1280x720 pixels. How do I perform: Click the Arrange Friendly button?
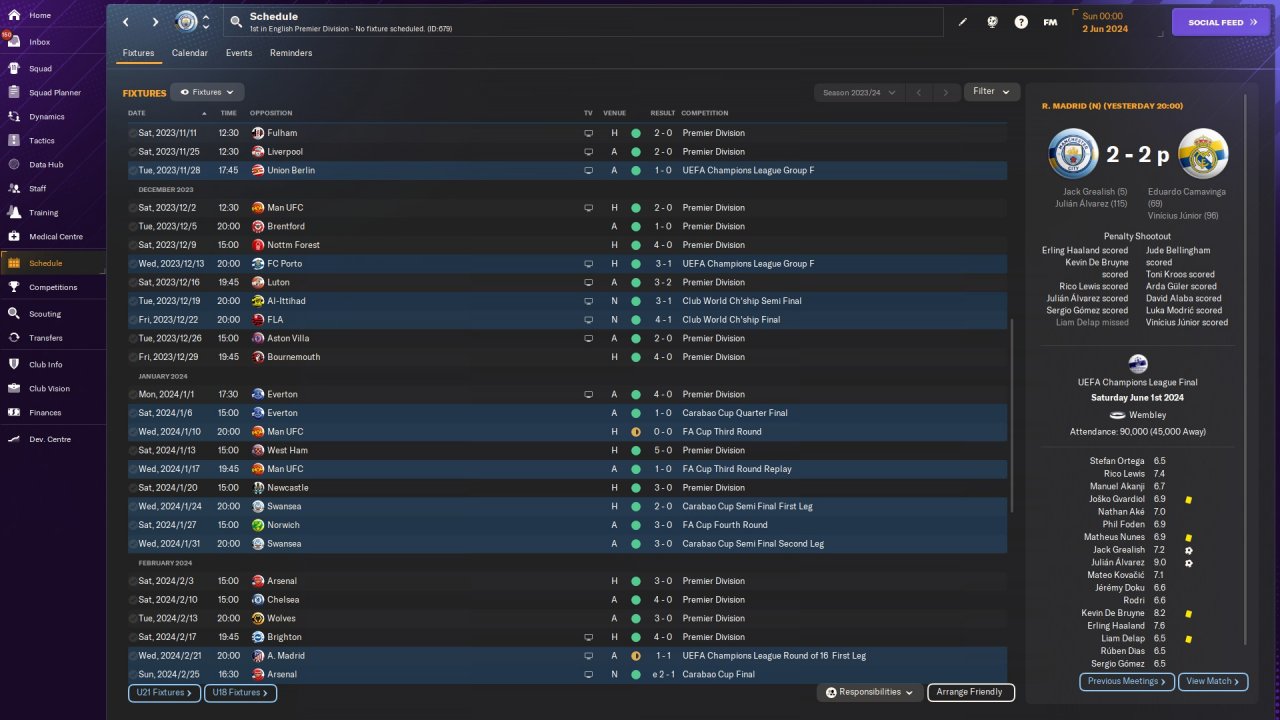click(x=971, y=692)
